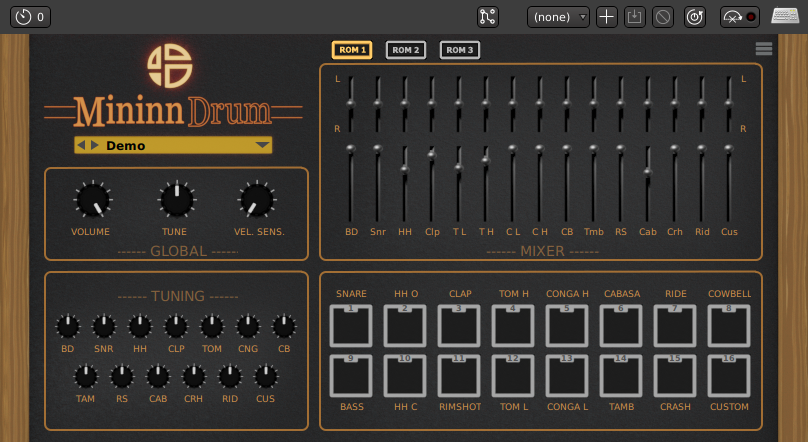Click the delete preset circle-slash icon
This screenshot has height=442, width=808.
[x=663, y=17]
